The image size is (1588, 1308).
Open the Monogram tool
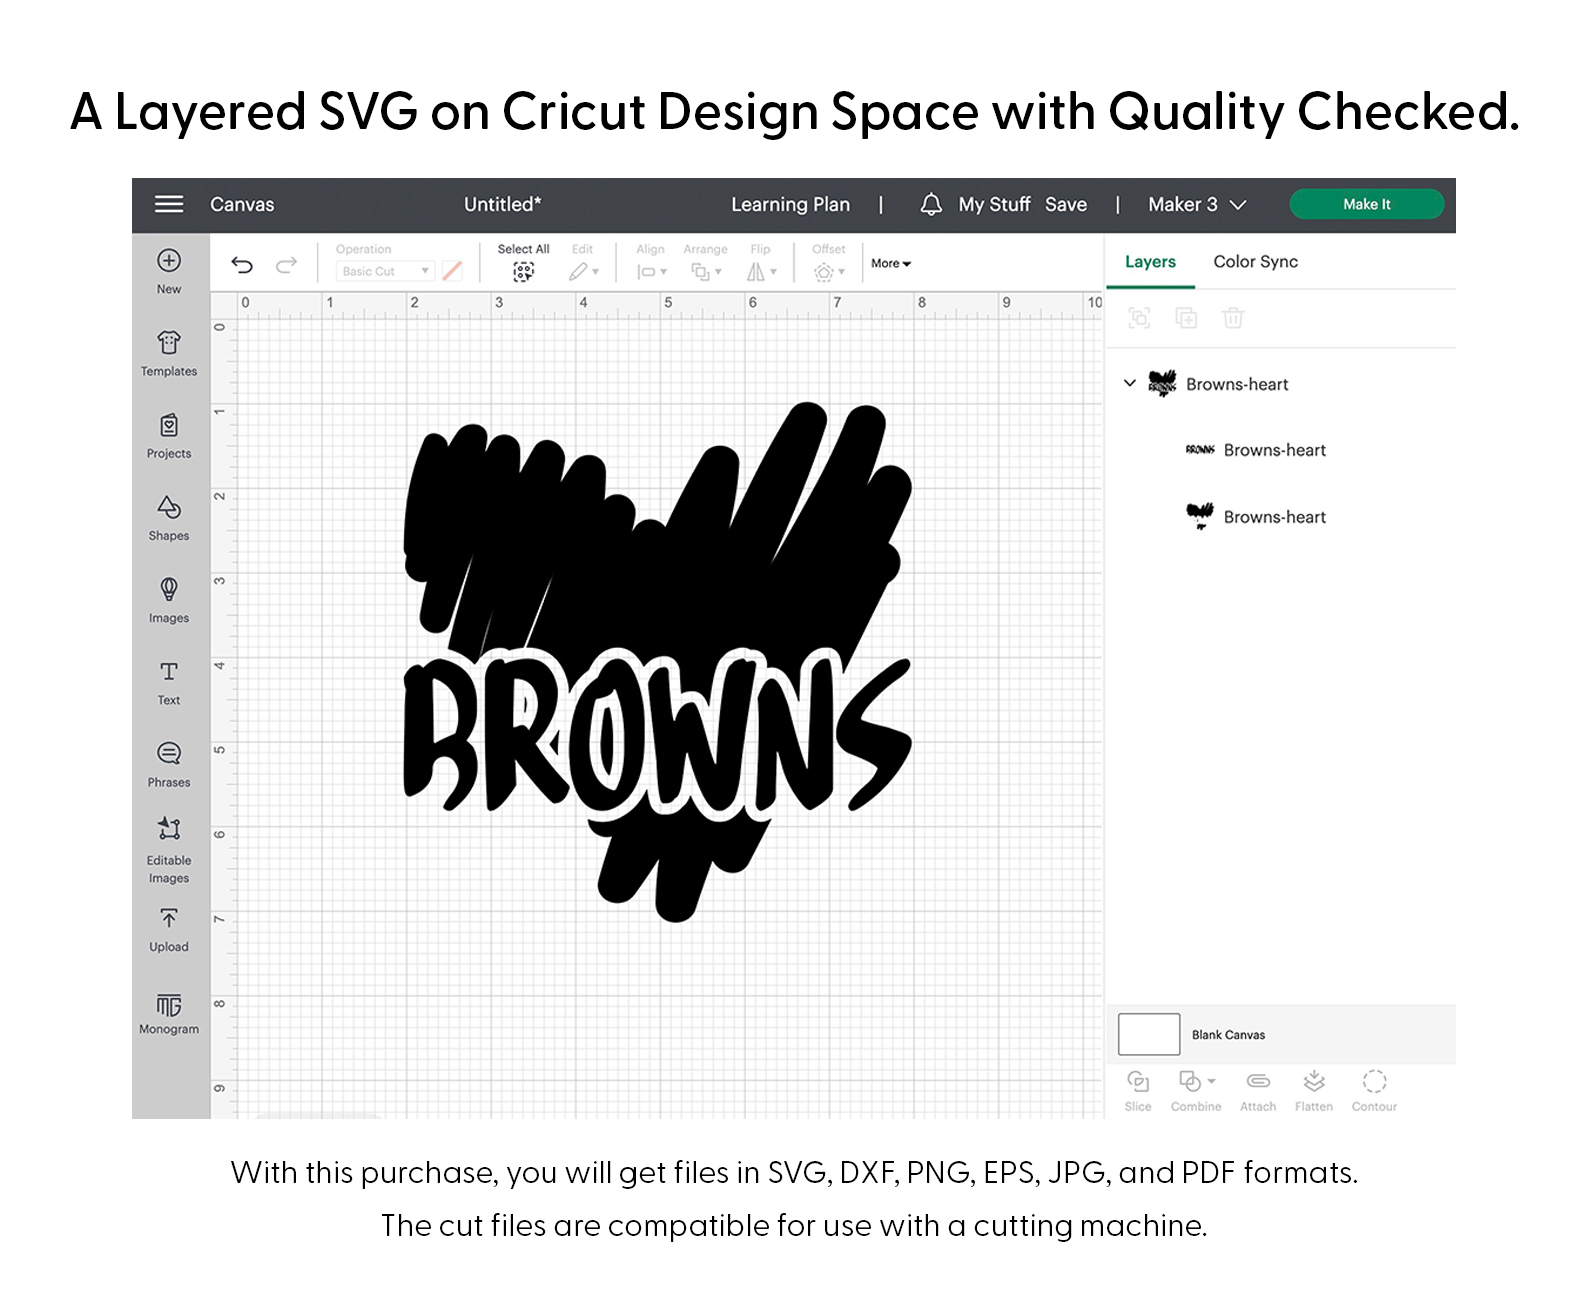tap(169, 1005)
